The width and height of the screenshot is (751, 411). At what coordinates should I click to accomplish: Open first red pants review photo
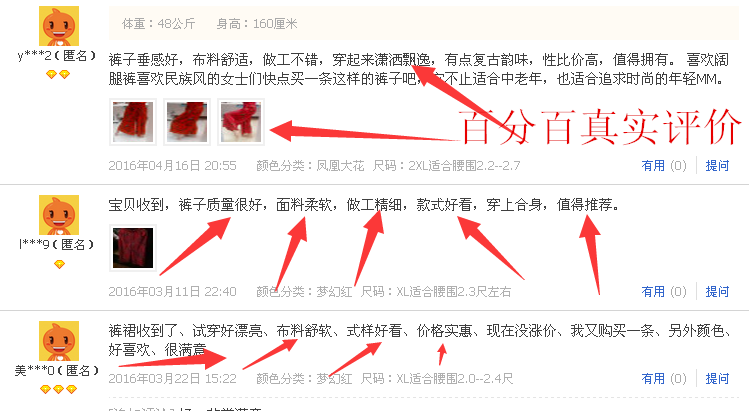point(133,122)
